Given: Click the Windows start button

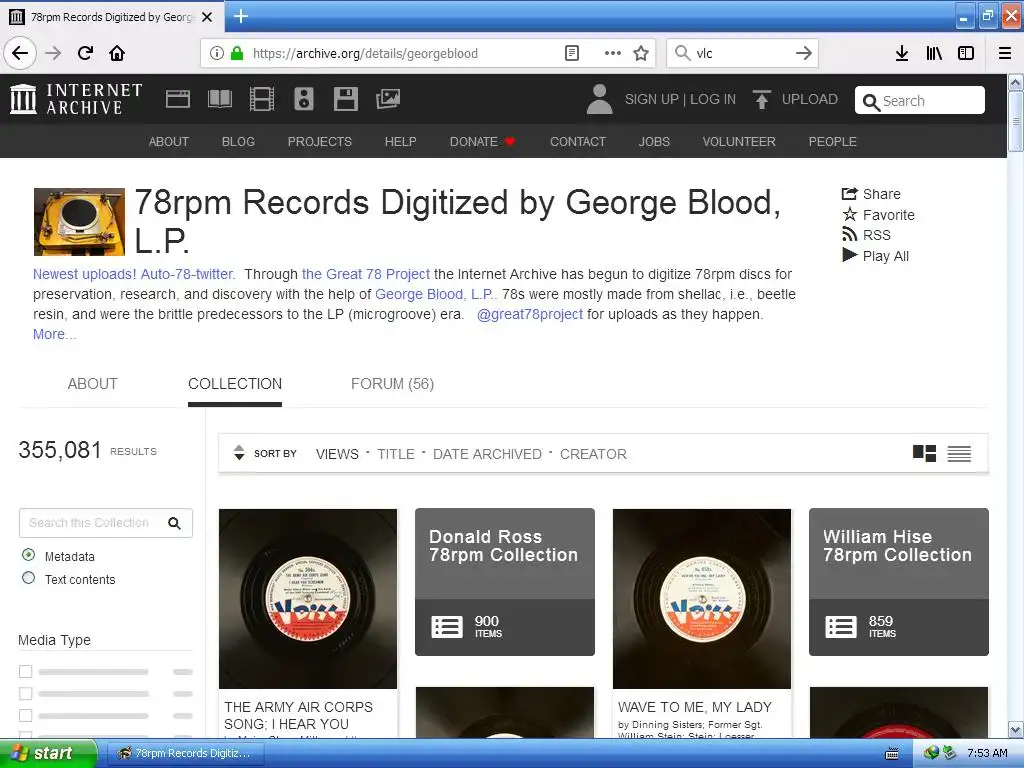Looking at the screenshot, I should pyautogui.click(x=48, y=753).
